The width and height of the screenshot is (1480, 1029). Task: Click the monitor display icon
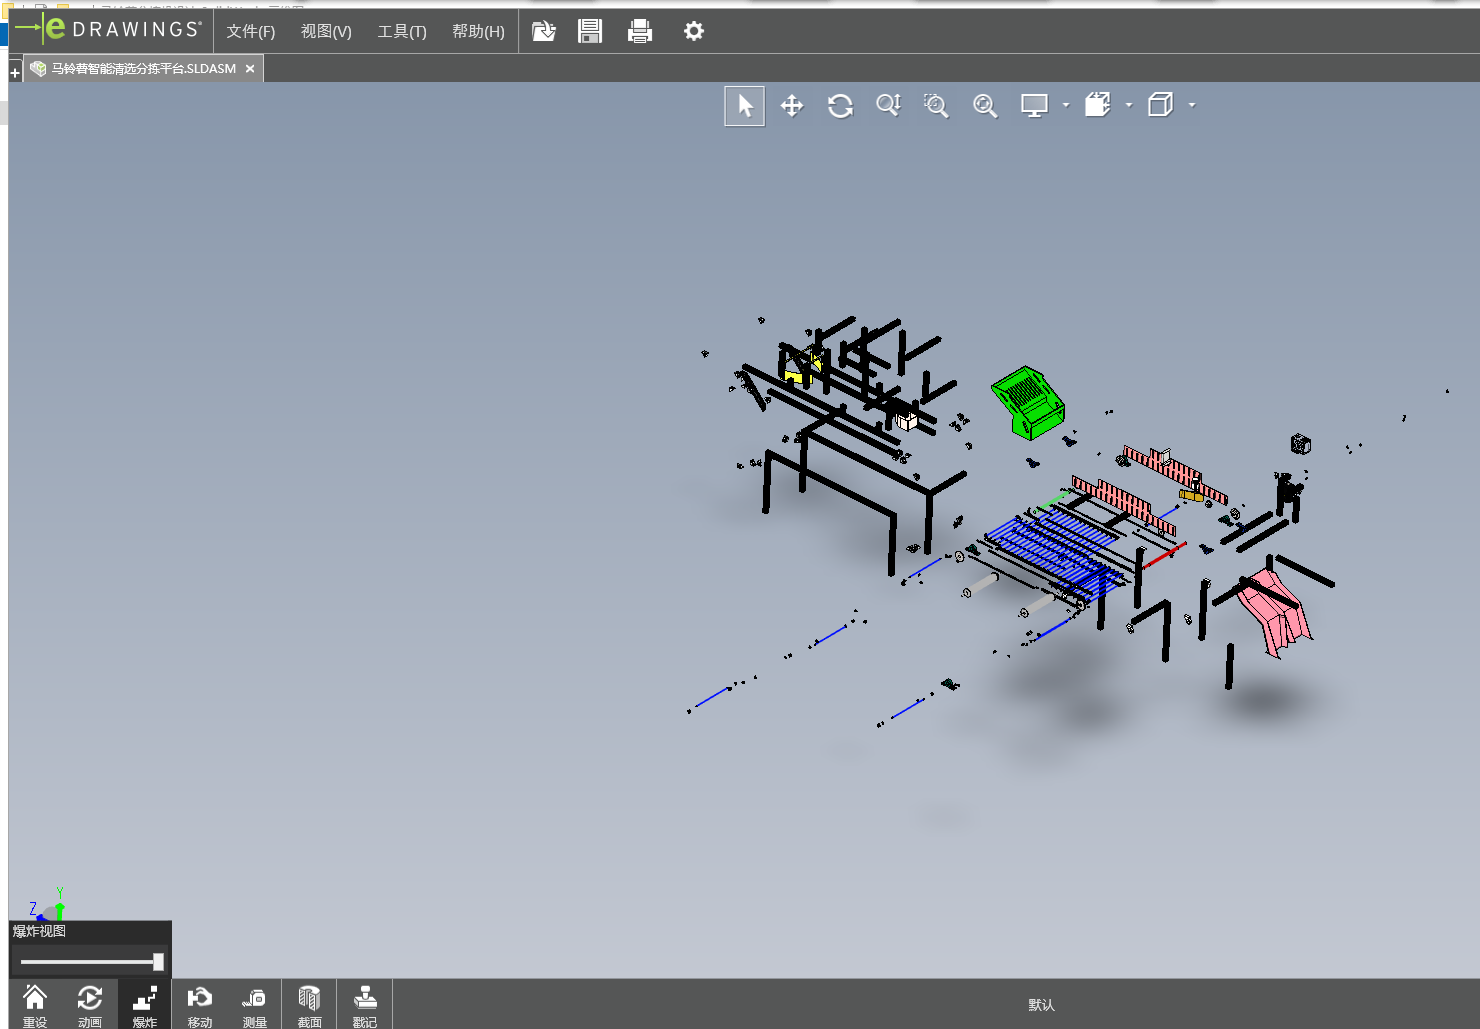pos(1034,106)
